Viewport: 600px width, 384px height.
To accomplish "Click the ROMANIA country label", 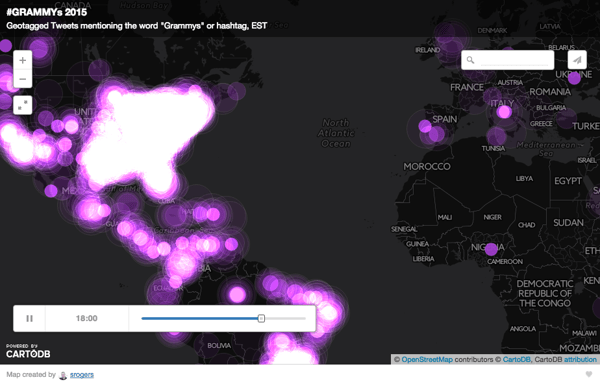I will (550, 92).
